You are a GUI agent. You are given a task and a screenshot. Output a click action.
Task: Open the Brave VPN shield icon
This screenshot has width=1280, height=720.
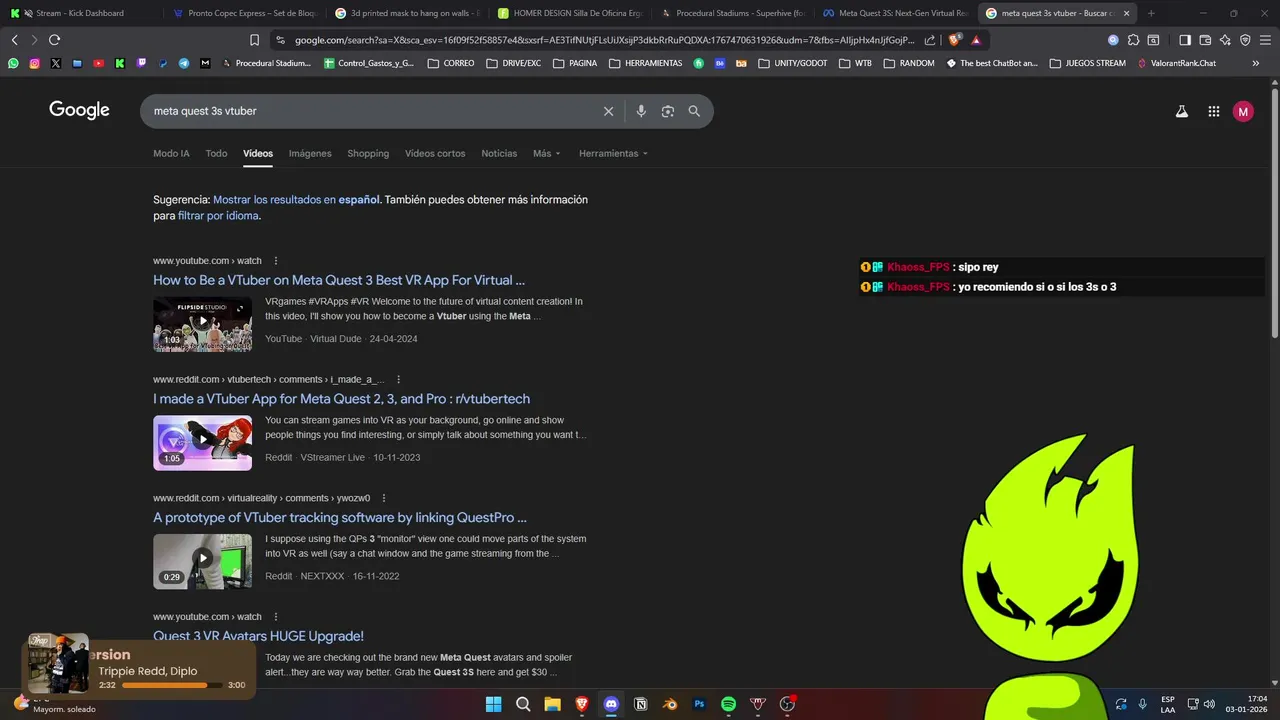(1245, 40)
